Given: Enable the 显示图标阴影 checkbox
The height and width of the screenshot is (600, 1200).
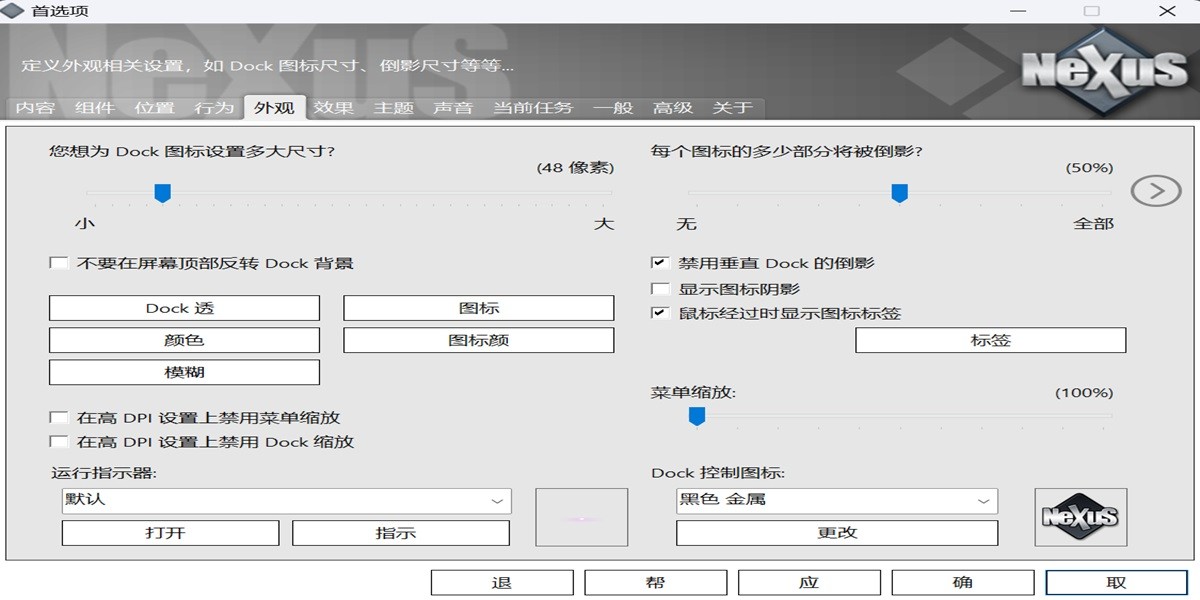Looking at the screenshot, I should pyautogui.click(x=658, y=287).
